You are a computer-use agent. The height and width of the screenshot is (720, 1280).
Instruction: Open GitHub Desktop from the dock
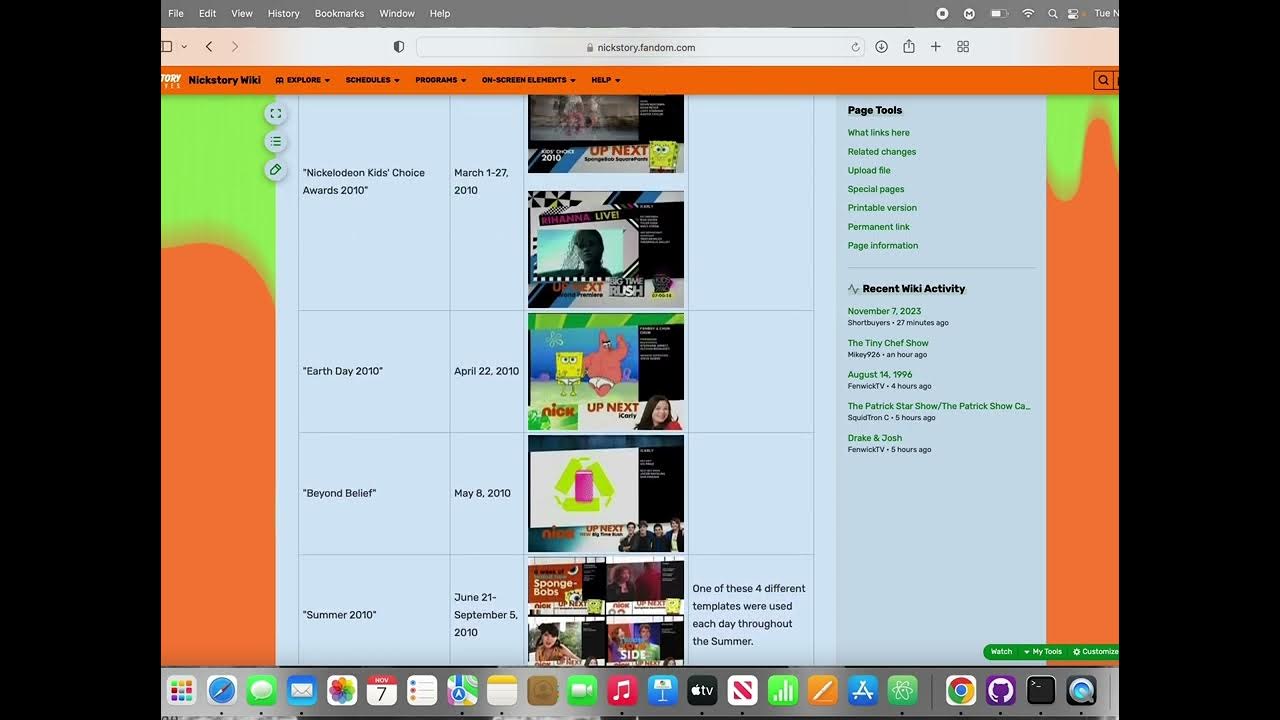[1001, 690]
